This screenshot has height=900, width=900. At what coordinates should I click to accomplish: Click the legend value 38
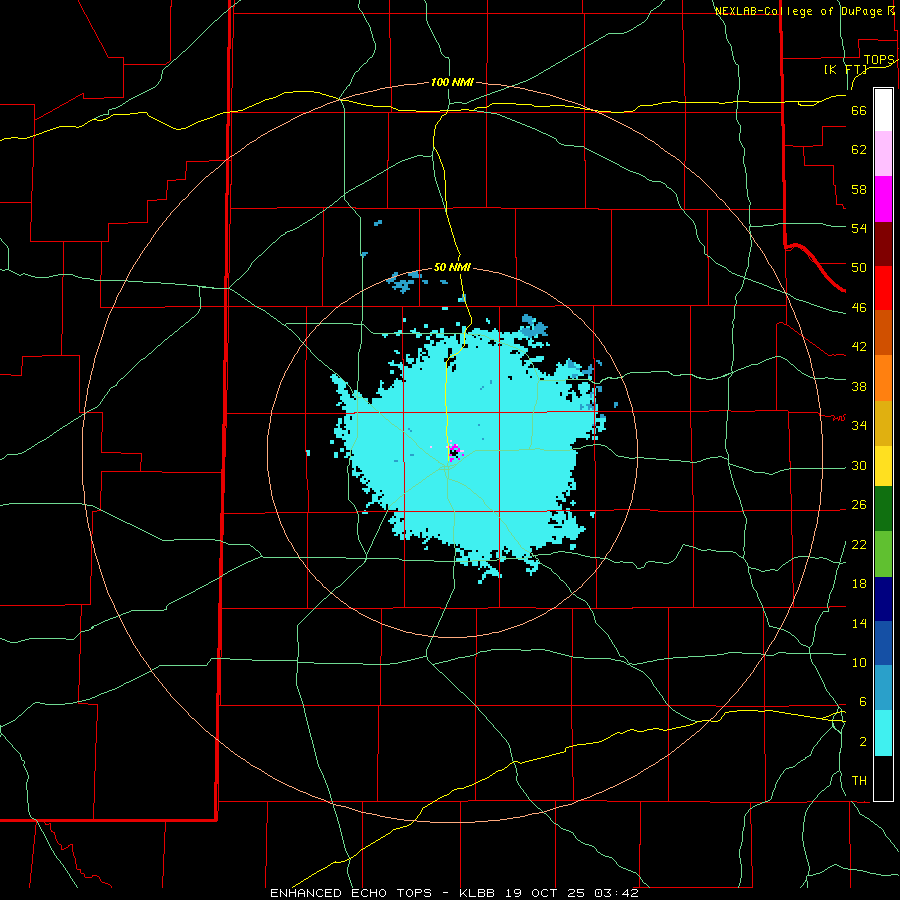pyautogui.click(x=859, y=386)
